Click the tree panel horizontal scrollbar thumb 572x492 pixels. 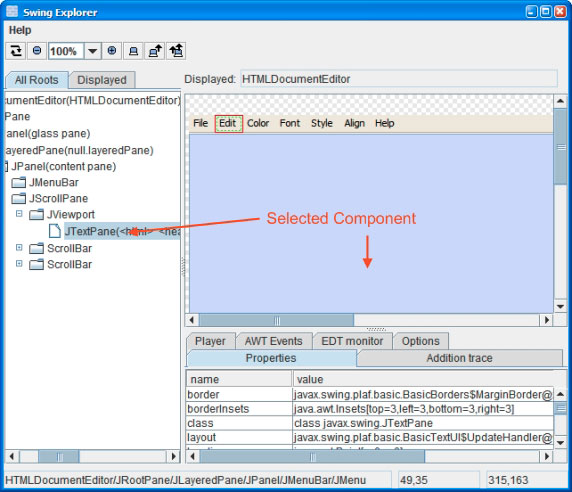(x=59, y=456)
